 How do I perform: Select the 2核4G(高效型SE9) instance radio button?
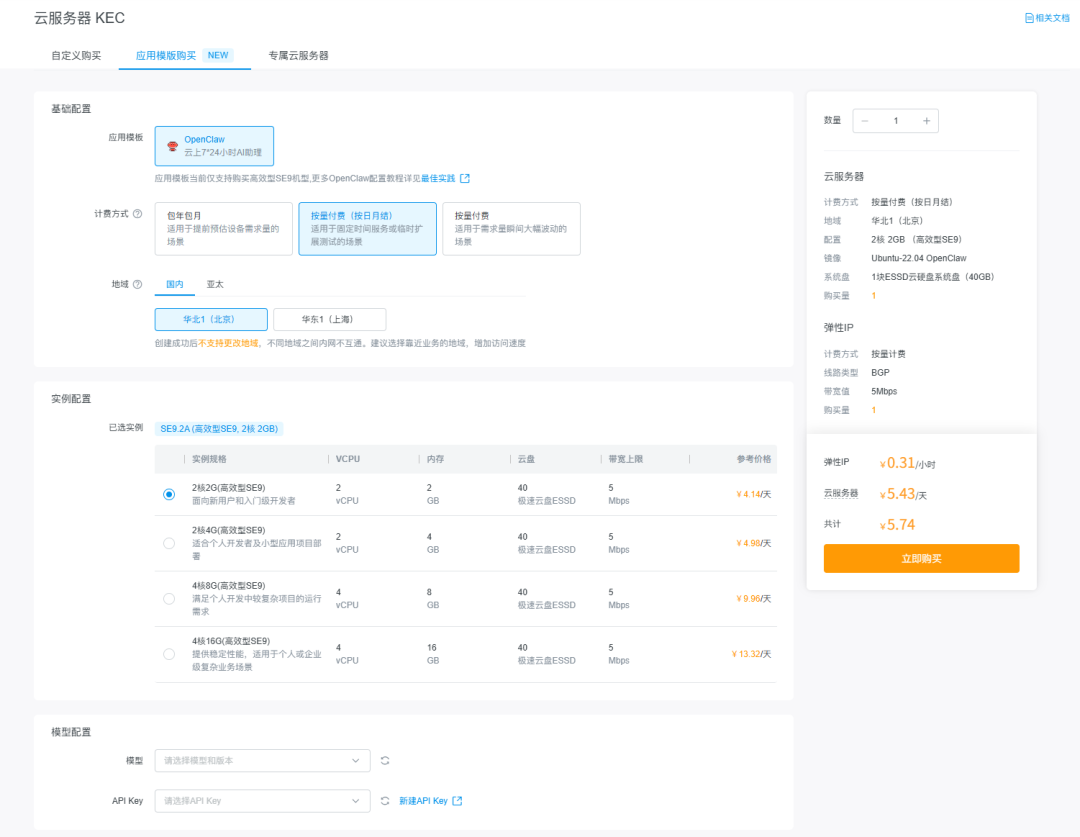169,543
